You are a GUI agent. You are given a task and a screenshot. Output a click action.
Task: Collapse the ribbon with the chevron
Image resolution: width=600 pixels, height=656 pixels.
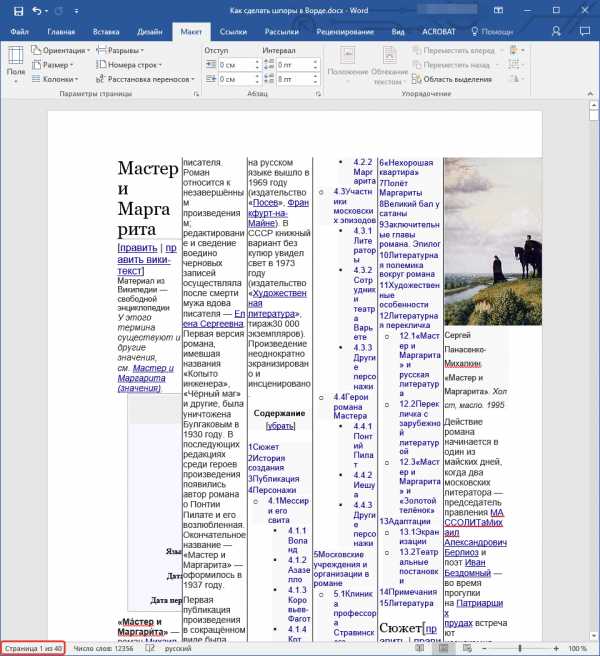tap(590, 93)
